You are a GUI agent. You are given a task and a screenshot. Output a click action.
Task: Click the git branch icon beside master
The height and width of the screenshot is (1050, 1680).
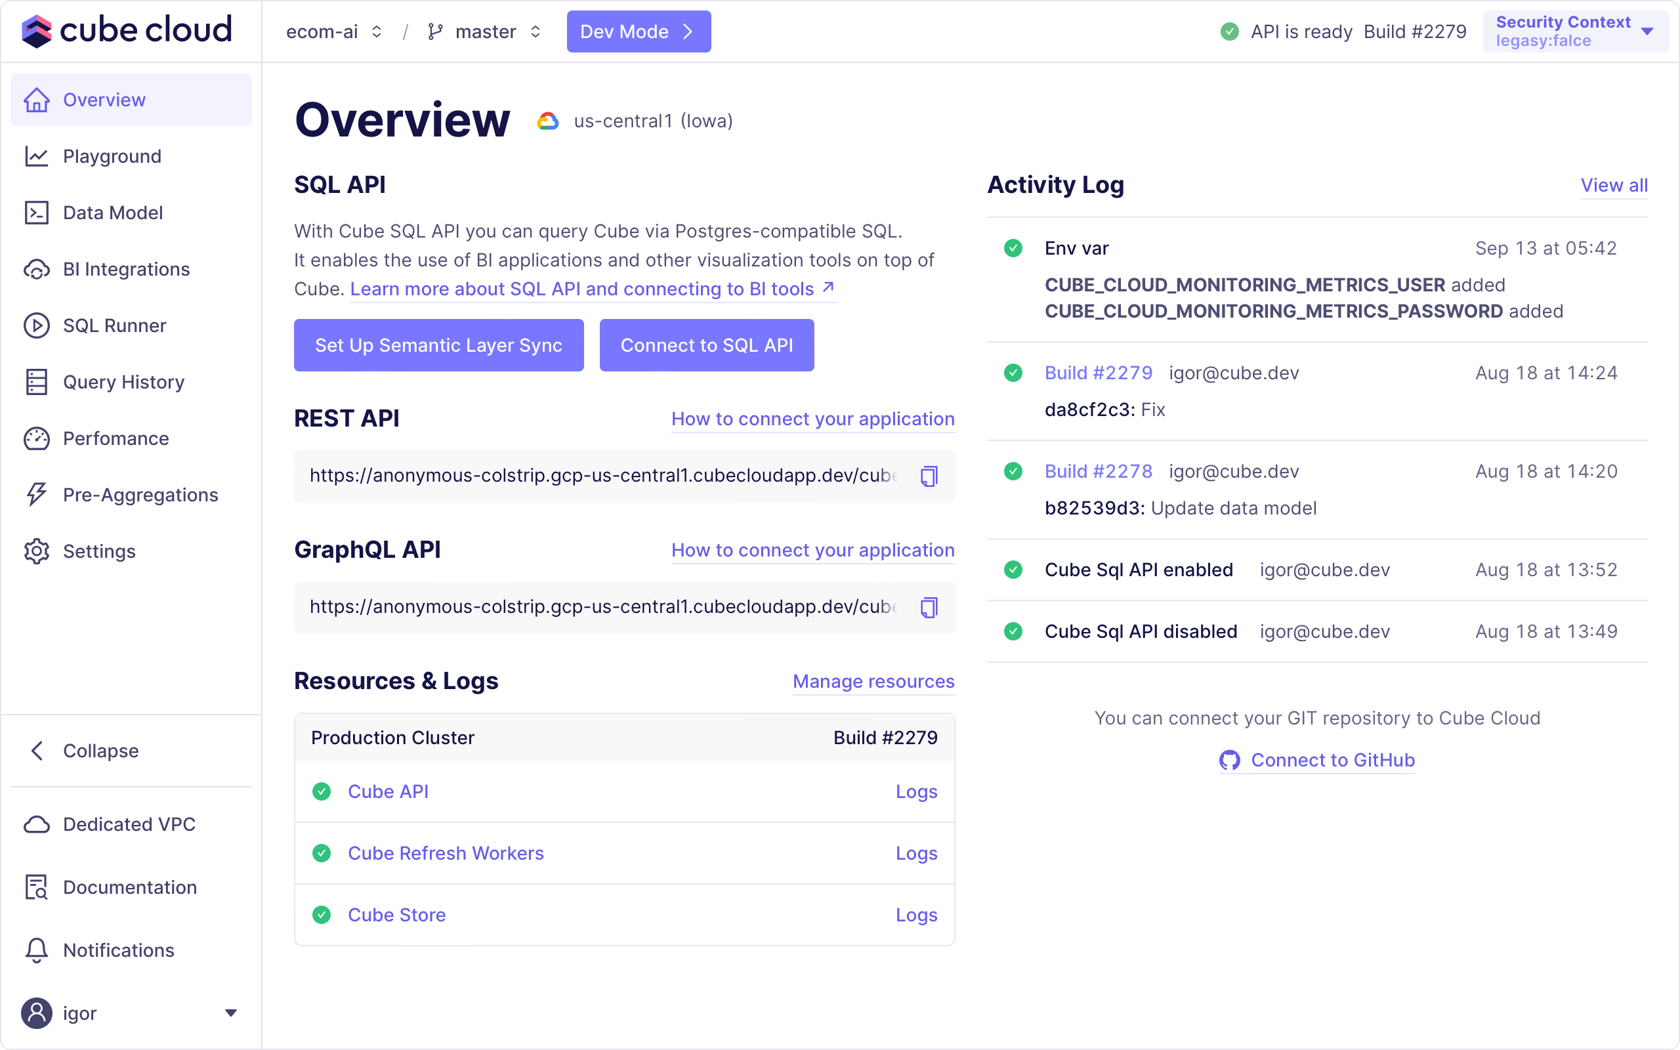click(435, 32)
